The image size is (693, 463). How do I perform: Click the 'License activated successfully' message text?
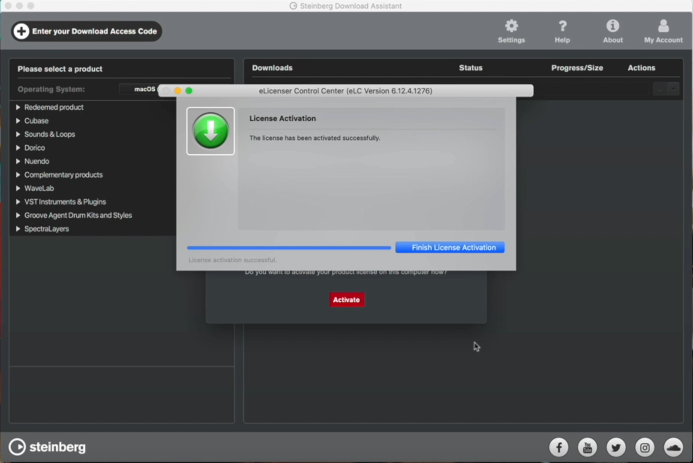click(315, 138)
